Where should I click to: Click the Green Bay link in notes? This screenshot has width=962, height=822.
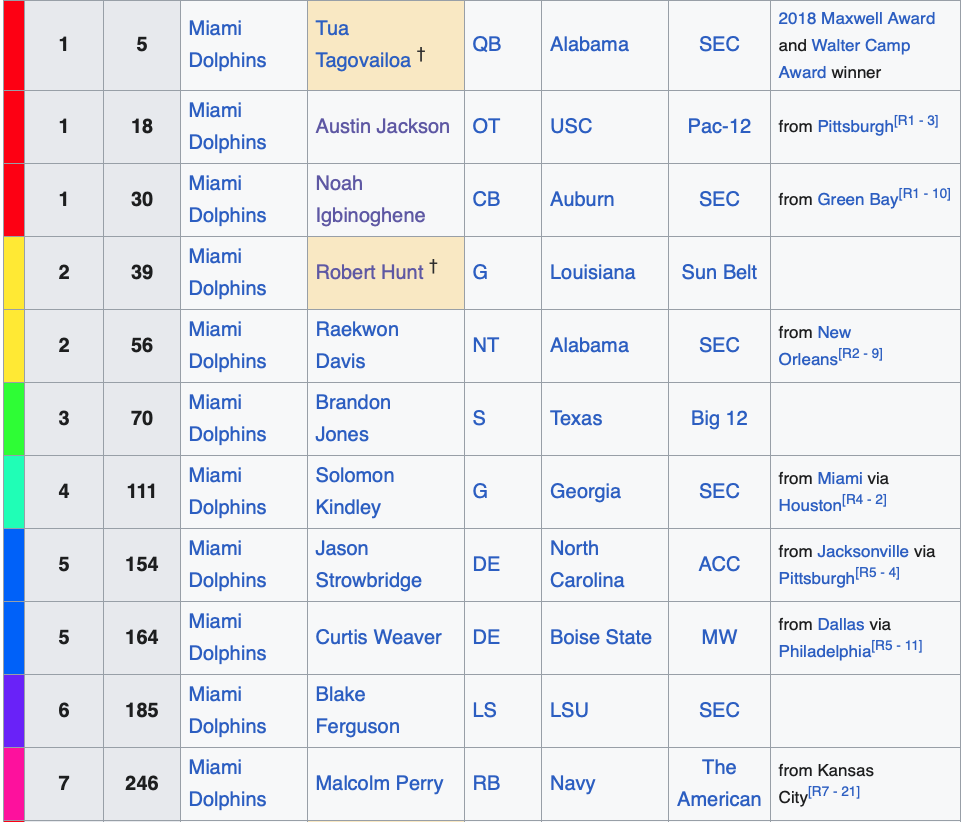[x=858, y=200]
